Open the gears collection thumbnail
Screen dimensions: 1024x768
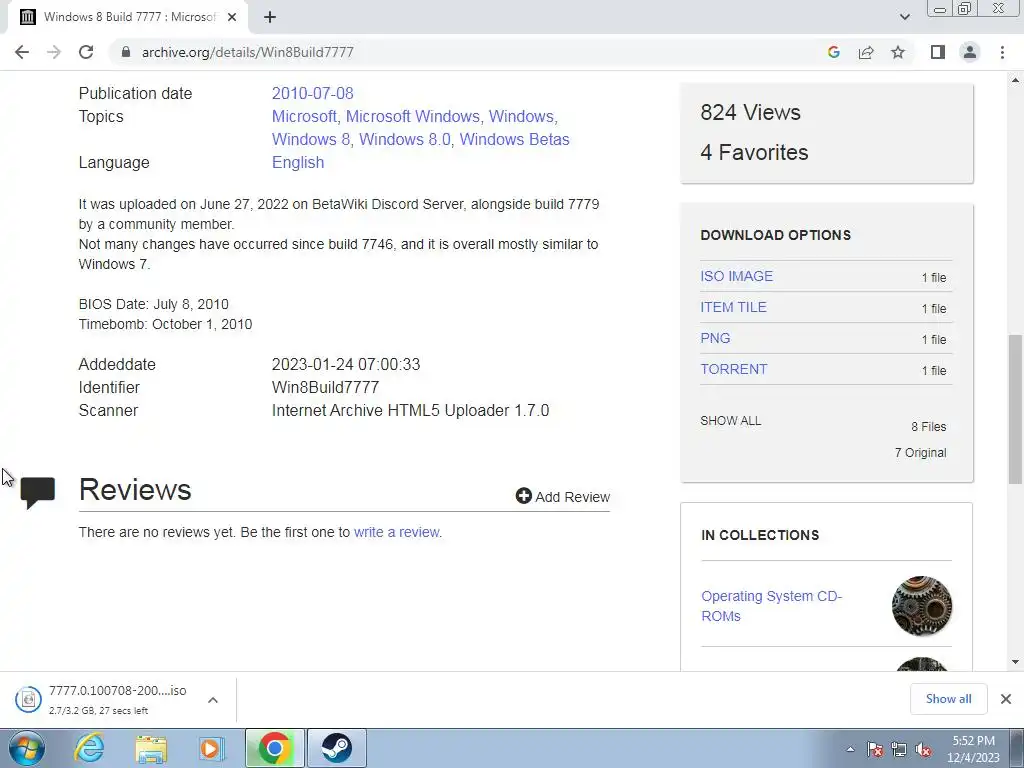(921, 606)
